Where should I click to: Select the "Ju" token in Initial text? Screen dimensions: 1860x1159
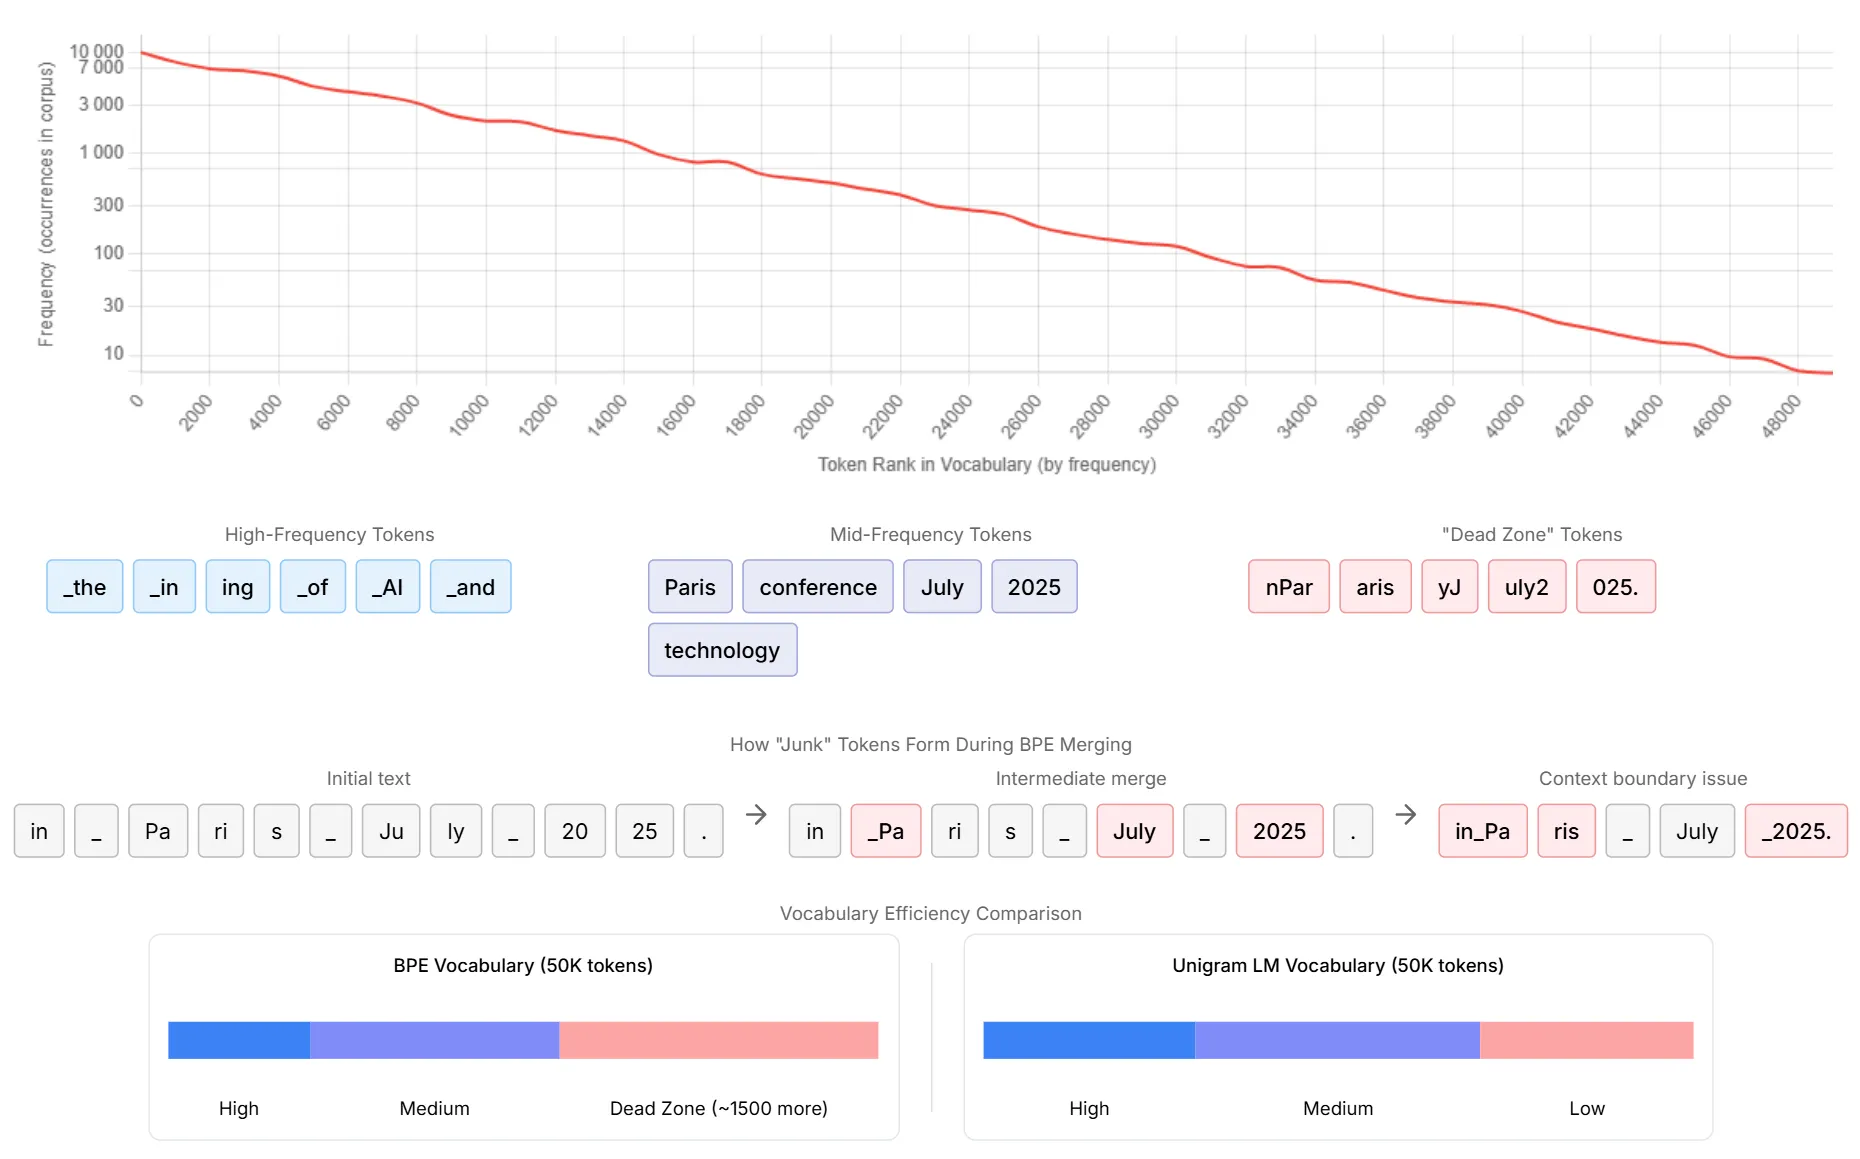tap(391, 831)
